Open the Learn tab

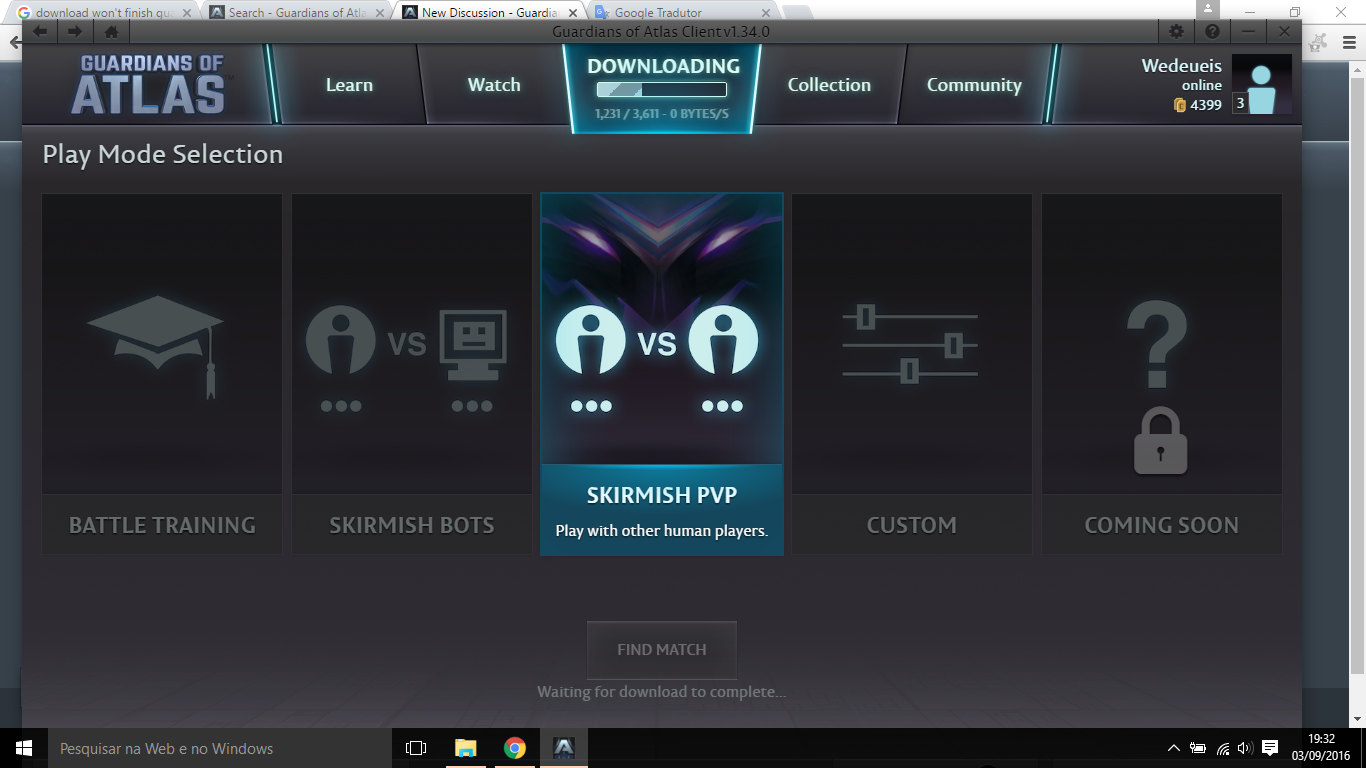point(349,85)
